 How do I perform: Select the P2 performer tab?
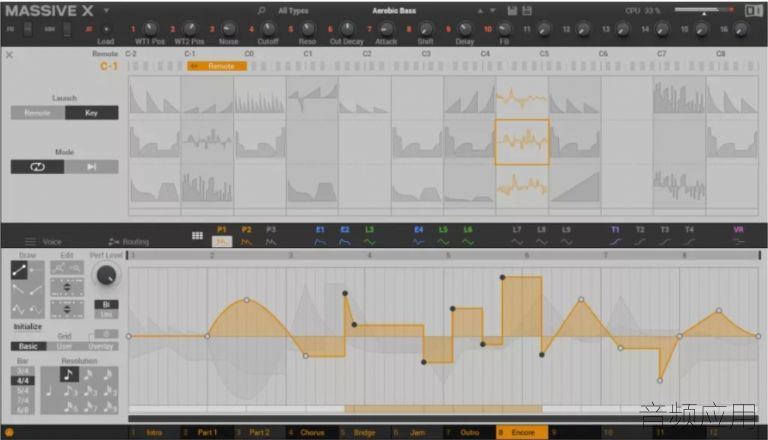[x=246, y=236]
